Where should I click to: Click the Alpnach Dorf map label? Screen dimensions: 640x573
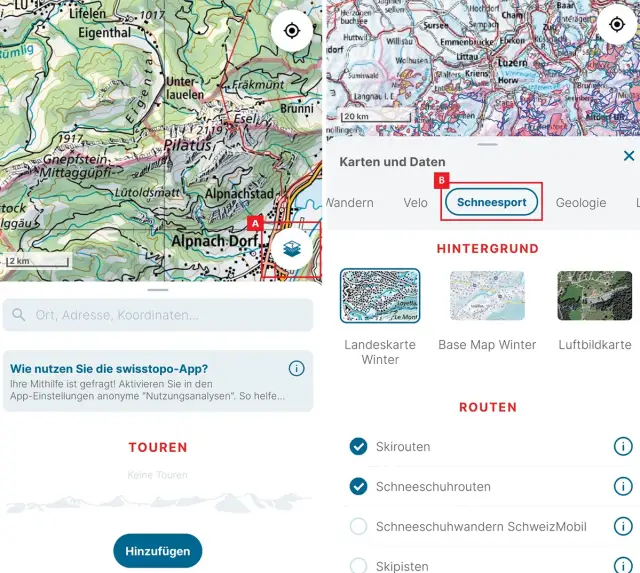(215, 241)
